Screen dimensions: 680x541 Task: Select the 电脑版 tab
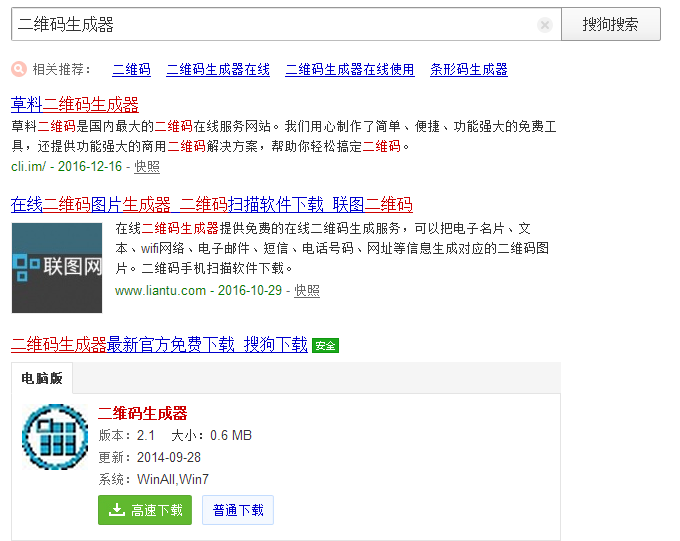click(x=42, y=378)
